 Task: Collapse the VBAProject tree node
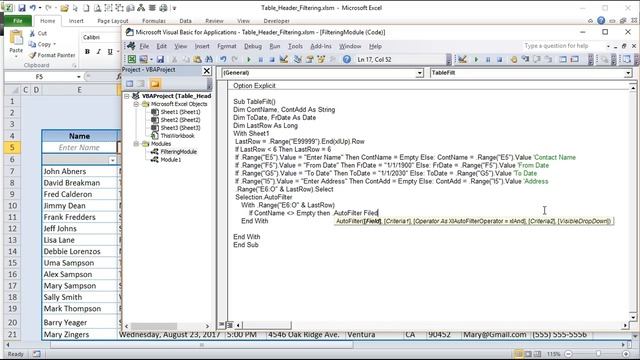click(127, 96)
